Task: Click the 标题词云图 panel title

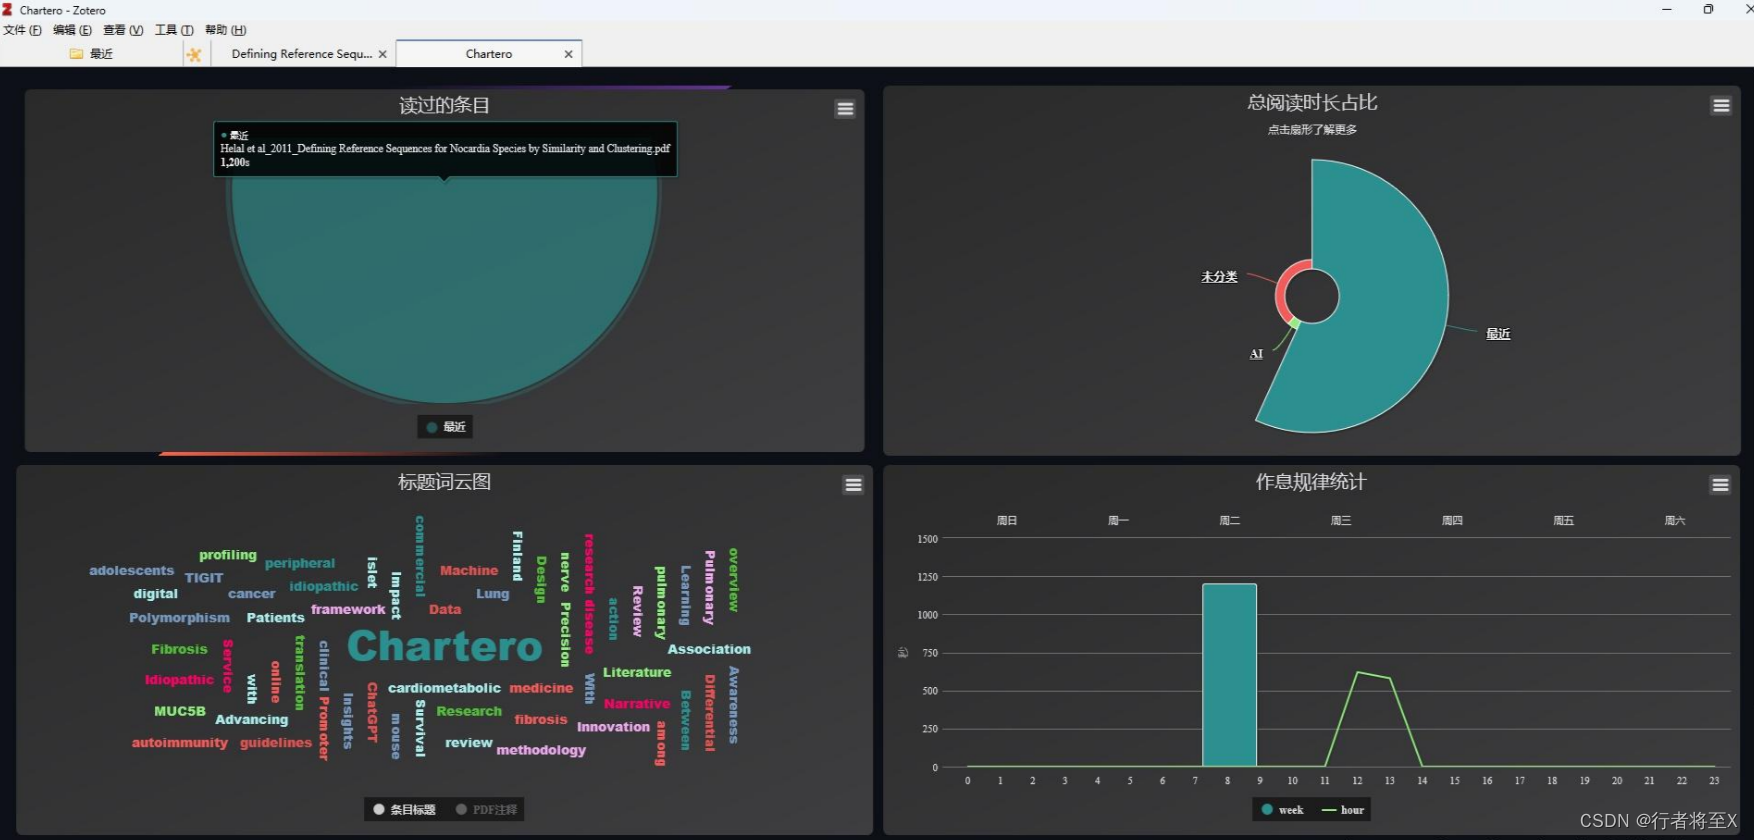Action: click(444, 482)
